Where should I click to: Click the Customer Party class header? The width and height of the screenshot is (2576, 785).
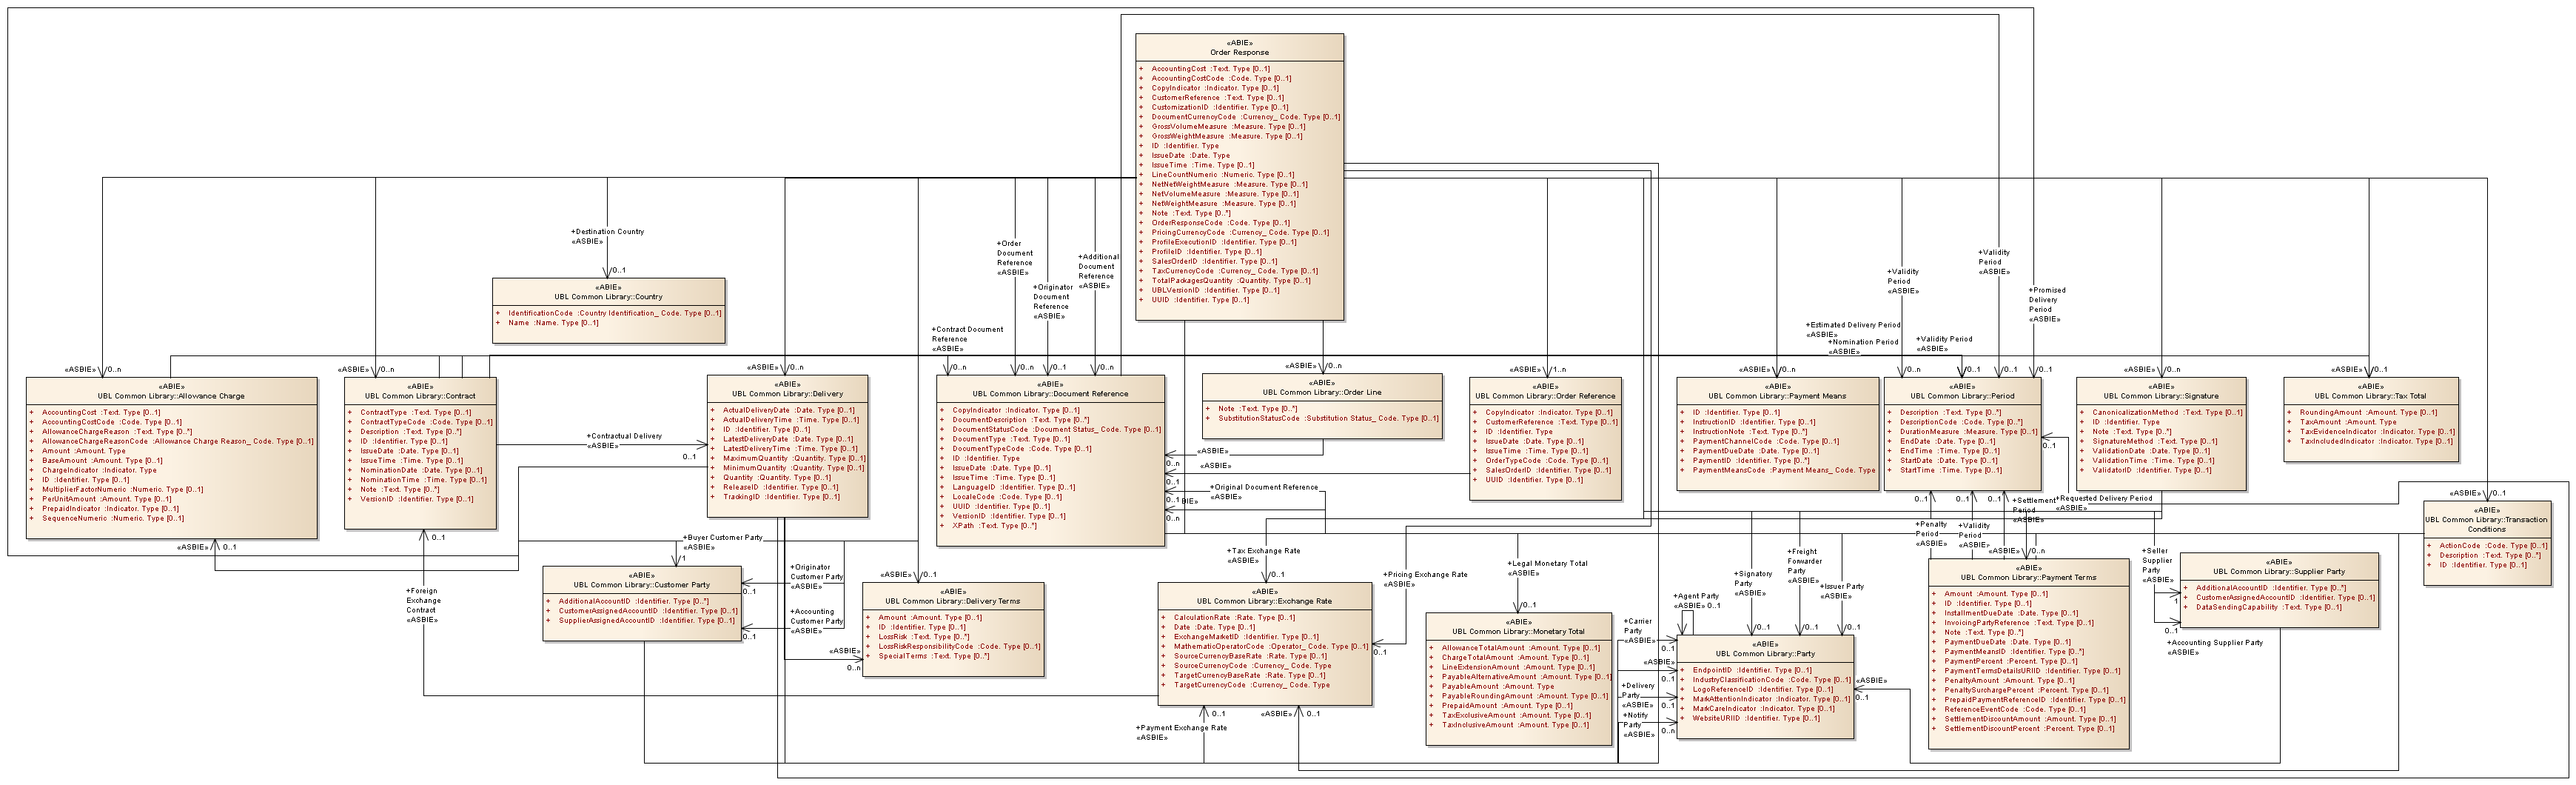click(x=641, y=585)
